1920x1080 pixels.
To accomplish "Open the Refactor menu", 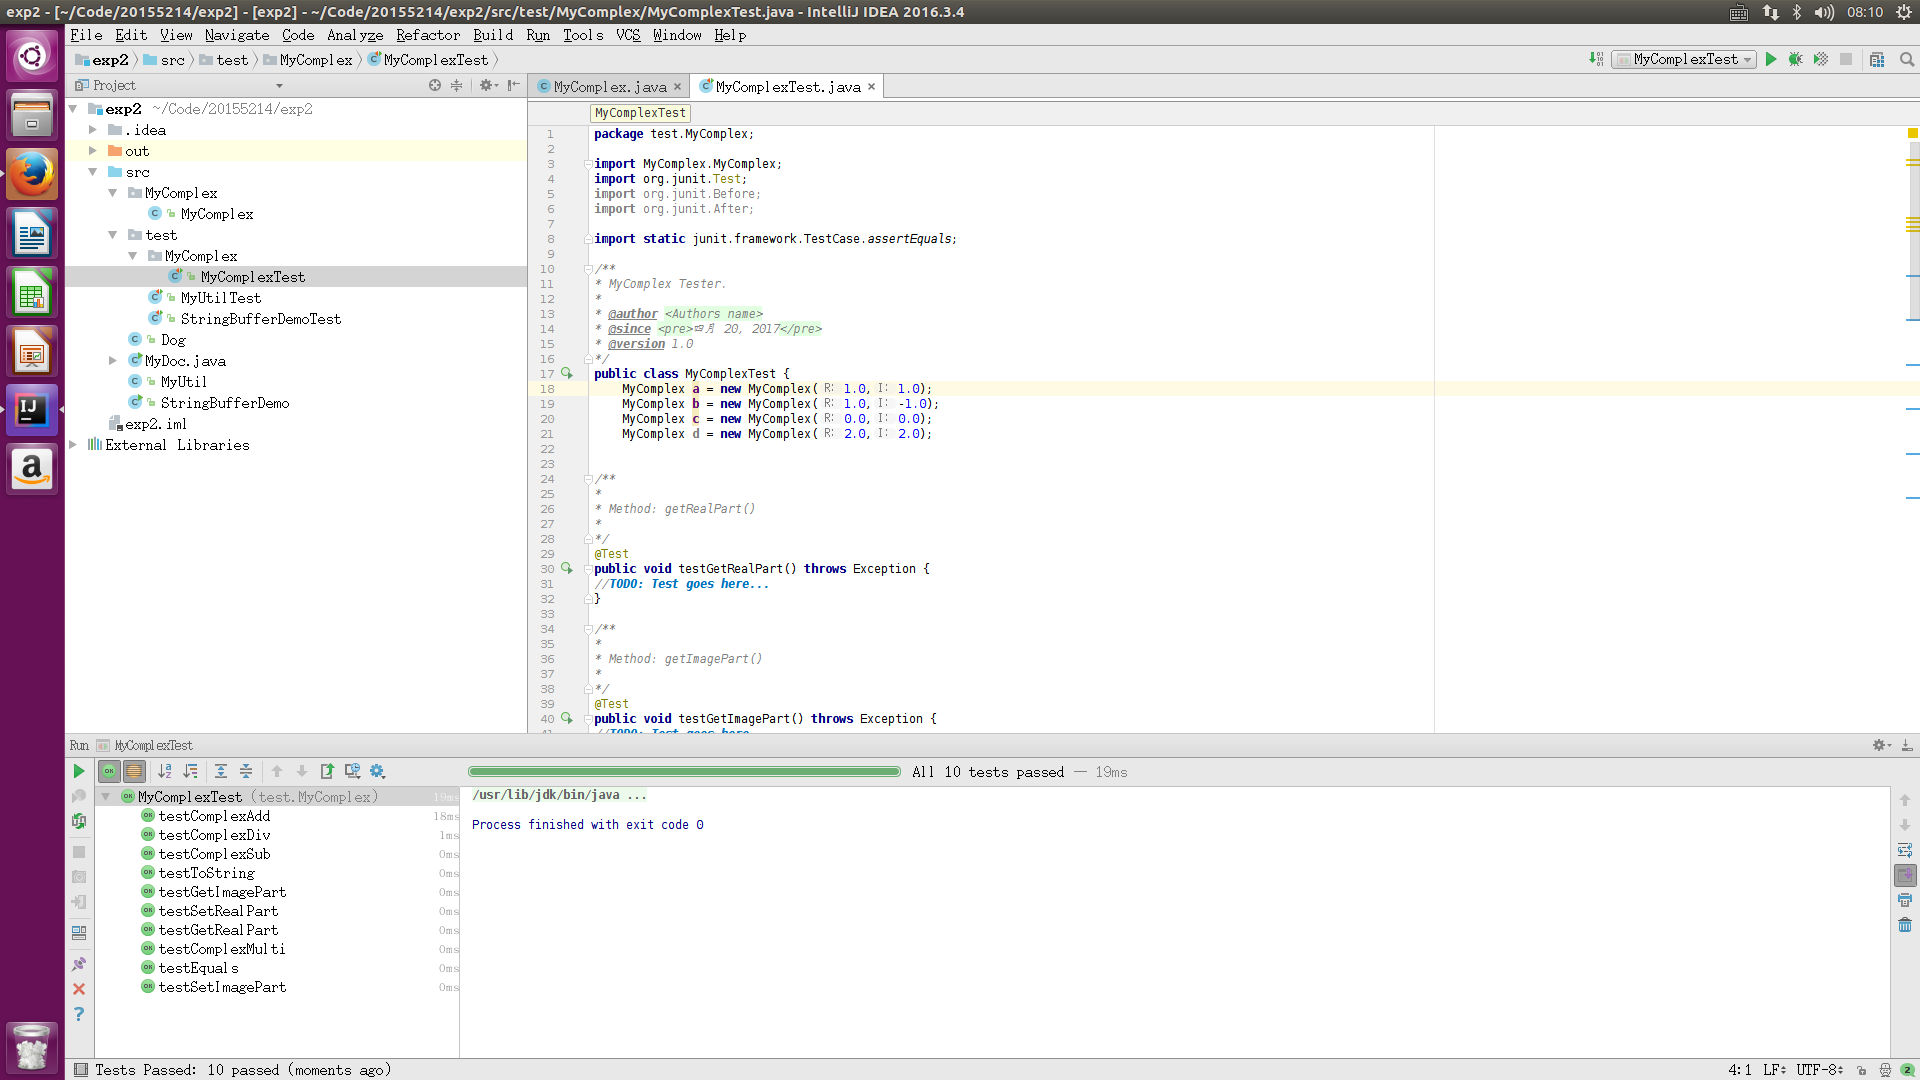I will 428,35.
